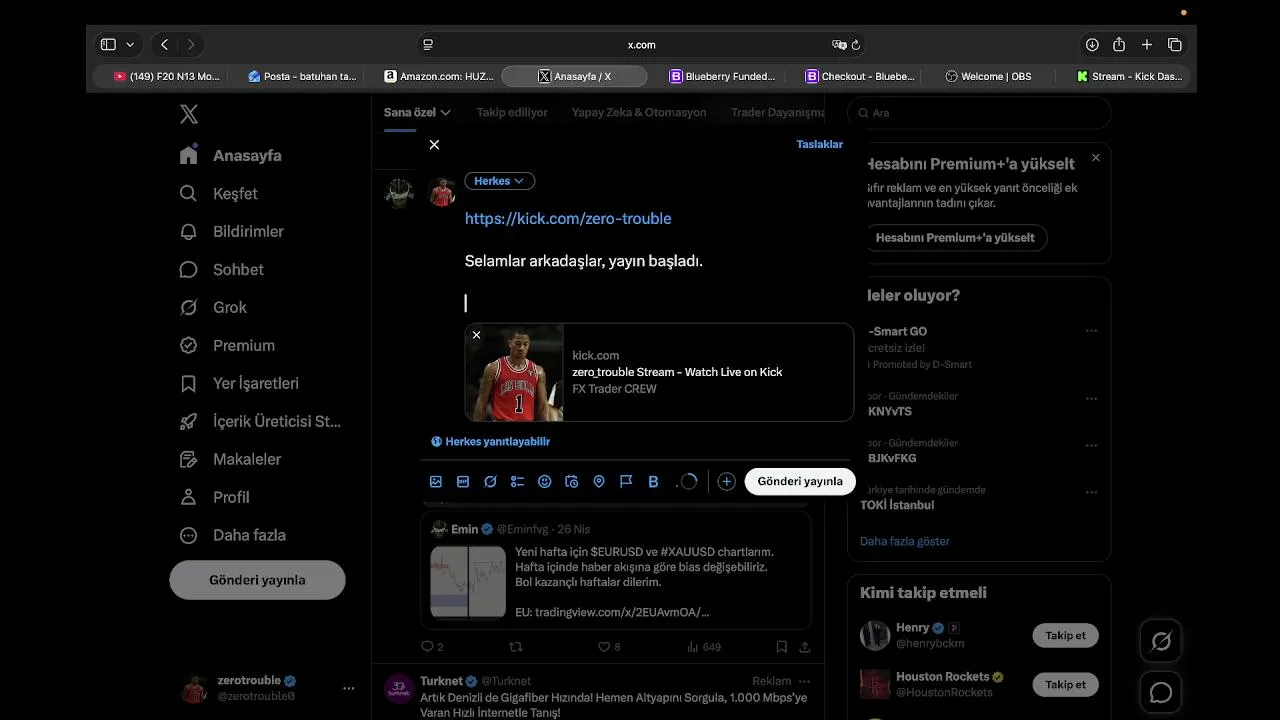Go to Anasayfa in sidebar
The height and width of the screenshot is (720, 1280).
click(232, 155)
